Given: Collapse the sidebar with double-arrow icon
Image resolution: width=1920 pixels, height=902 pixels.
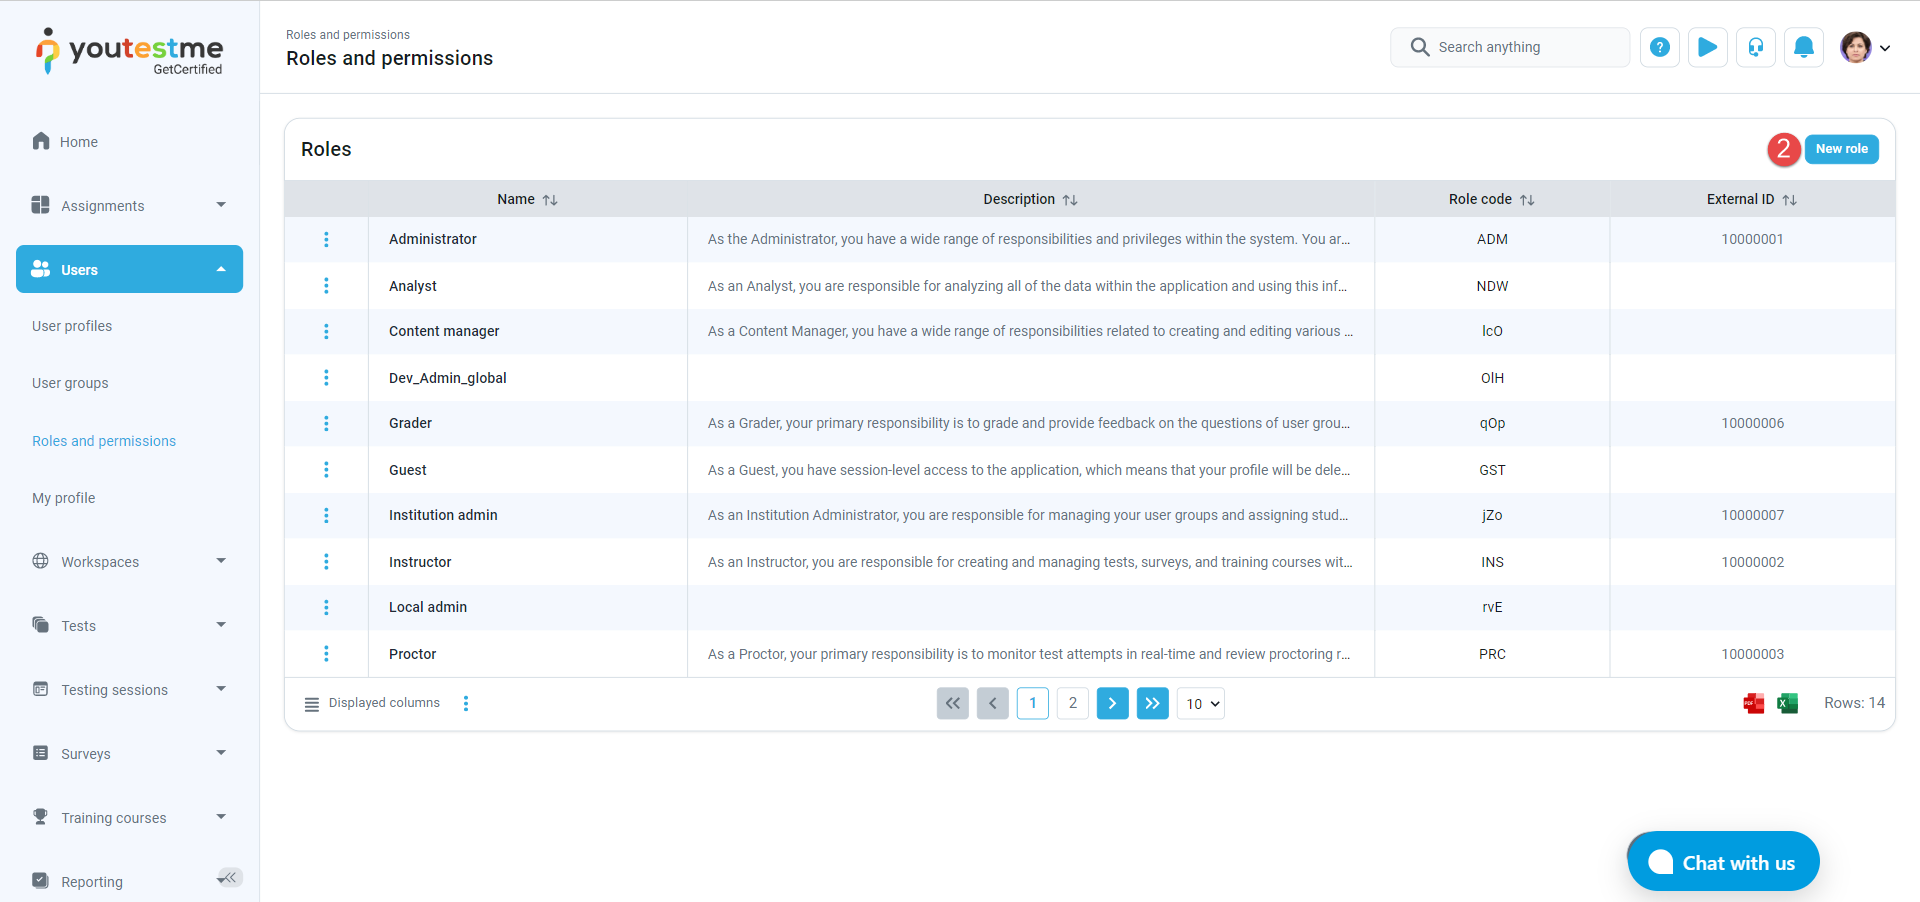Looking at the screenshot, I should pyautogui.click(x=230, y=878).
